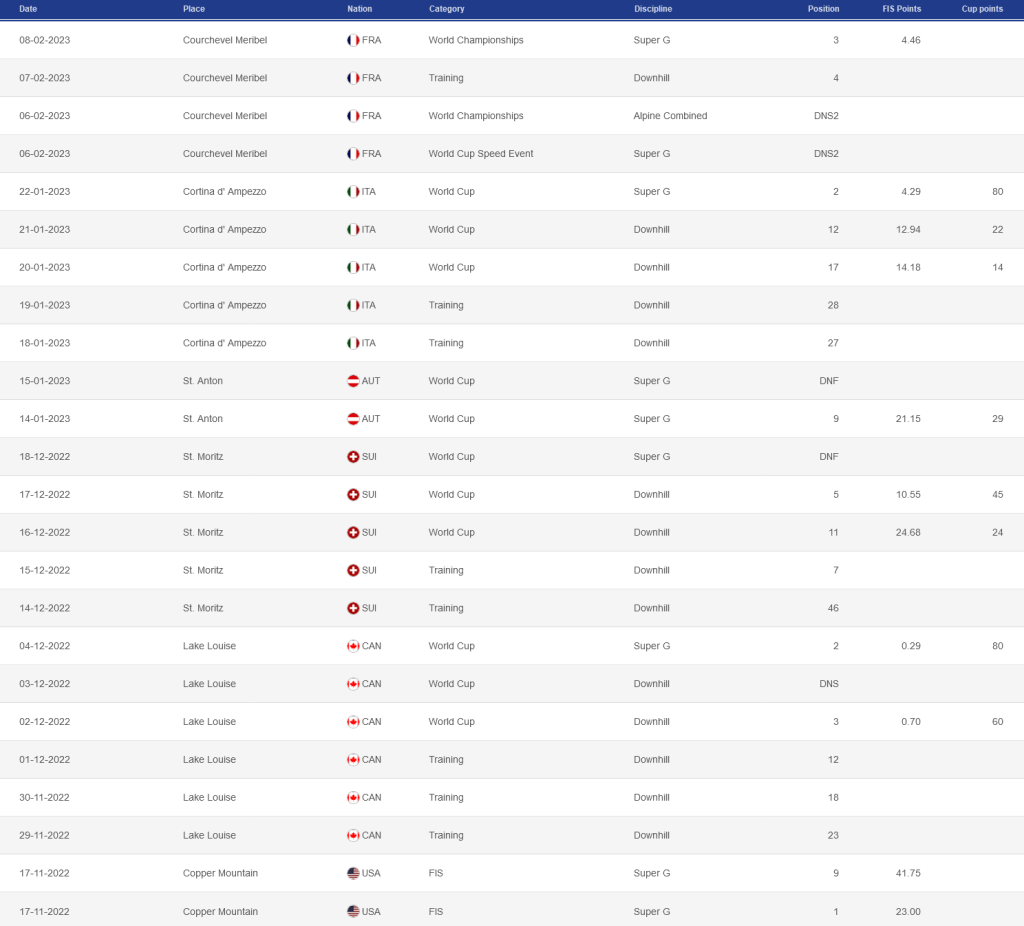Click the Austria flag in the 15-01-2023 row
Viewport: 1024px width, 926px height.
pos(353,381)
